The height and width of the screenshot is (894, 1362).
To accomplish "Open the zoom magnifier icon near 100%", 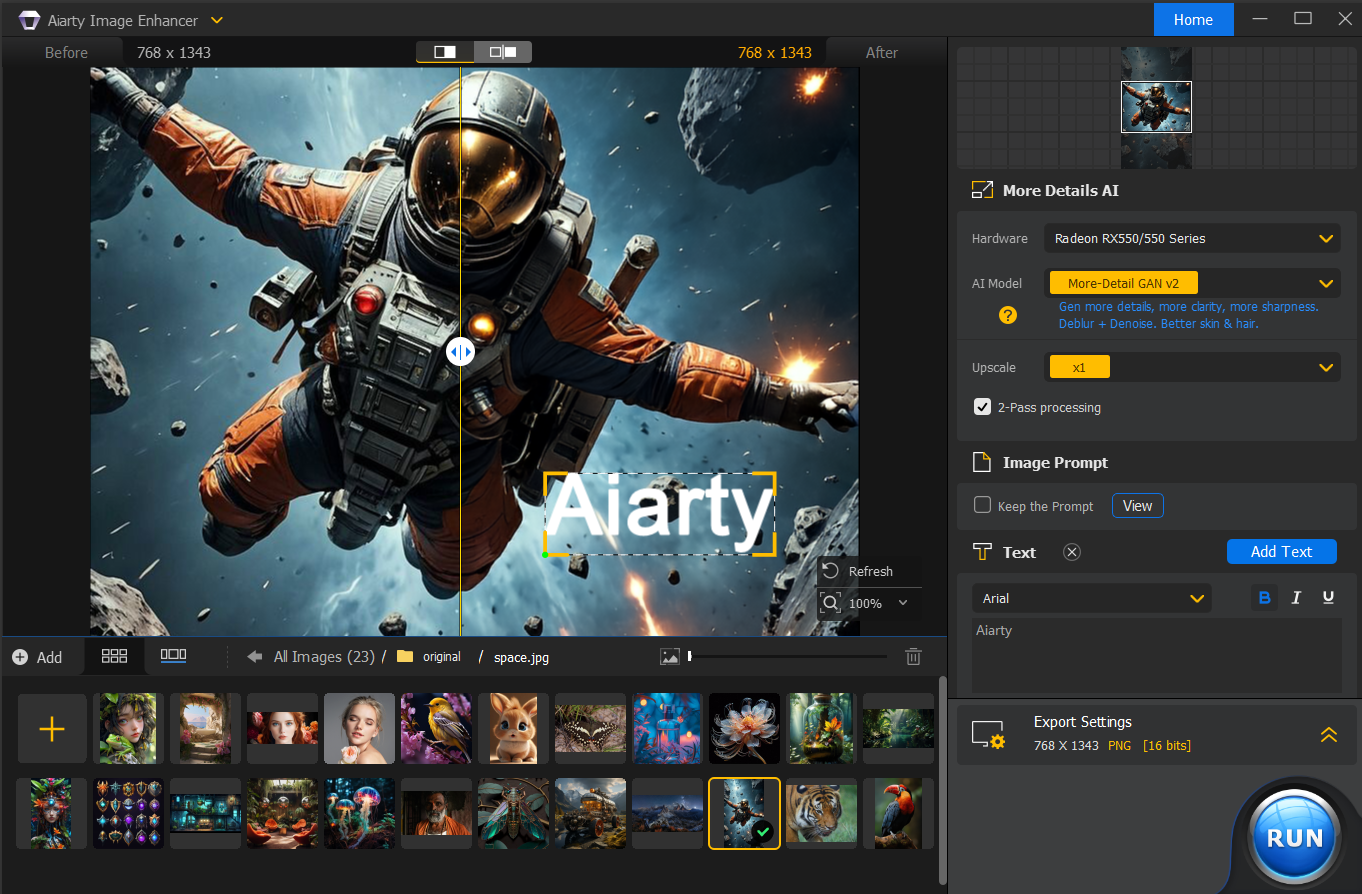I will 831,603.
